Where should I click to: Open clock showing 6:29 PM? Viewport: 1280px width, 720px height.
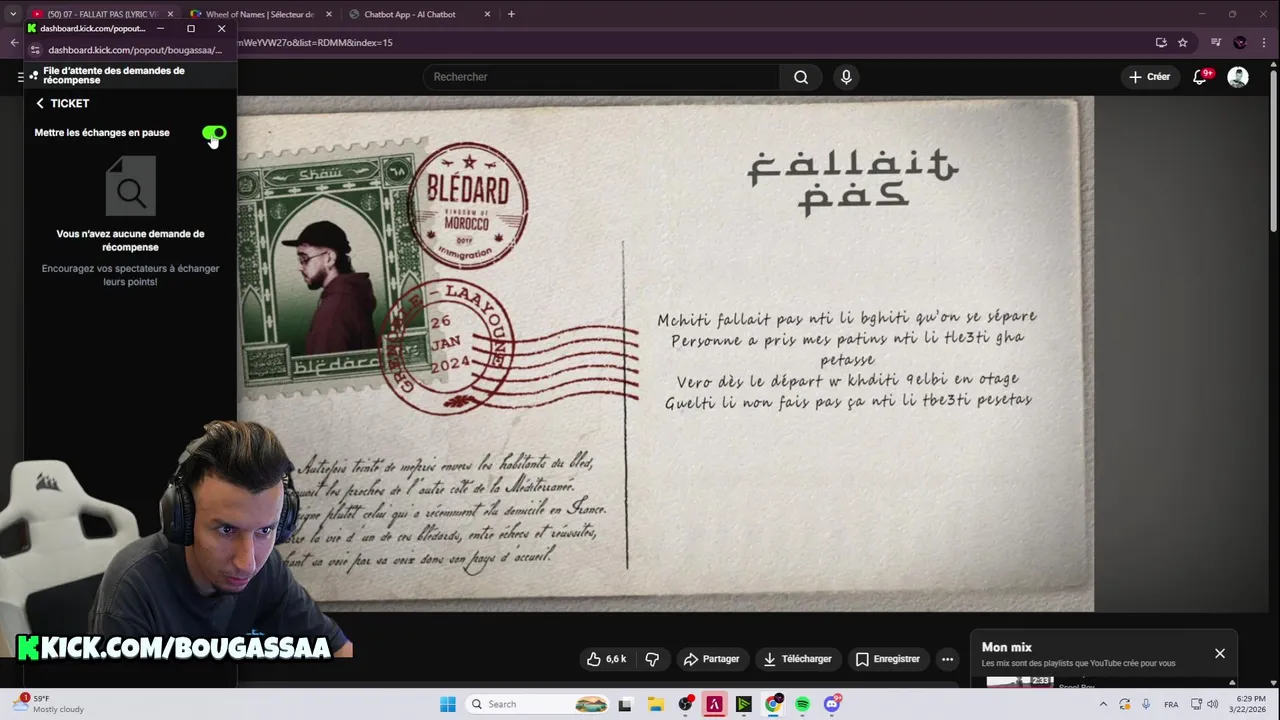point(1250,704)
